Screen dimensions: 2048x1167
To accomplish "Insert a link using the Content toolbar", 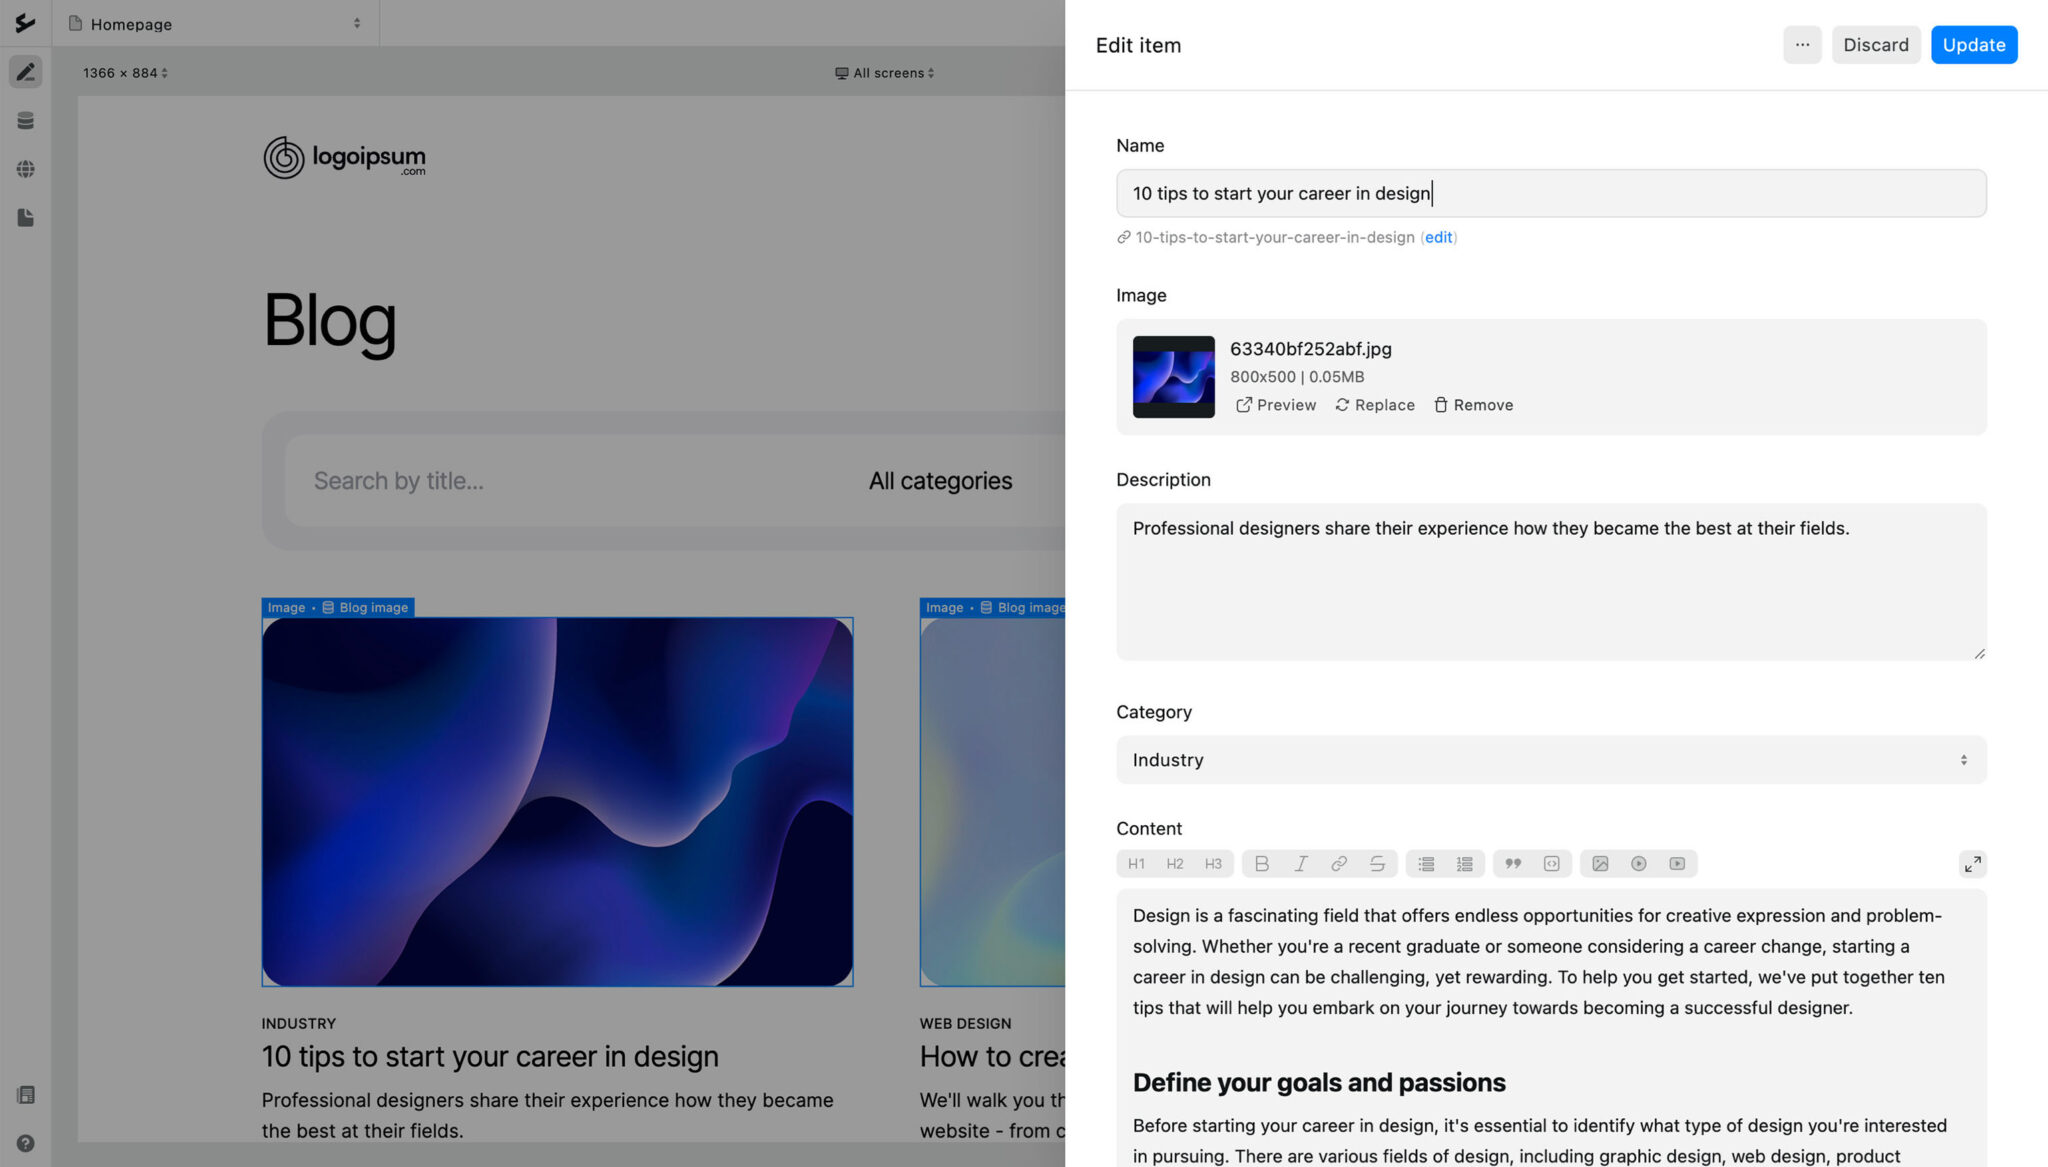I will coord(1340,863).
